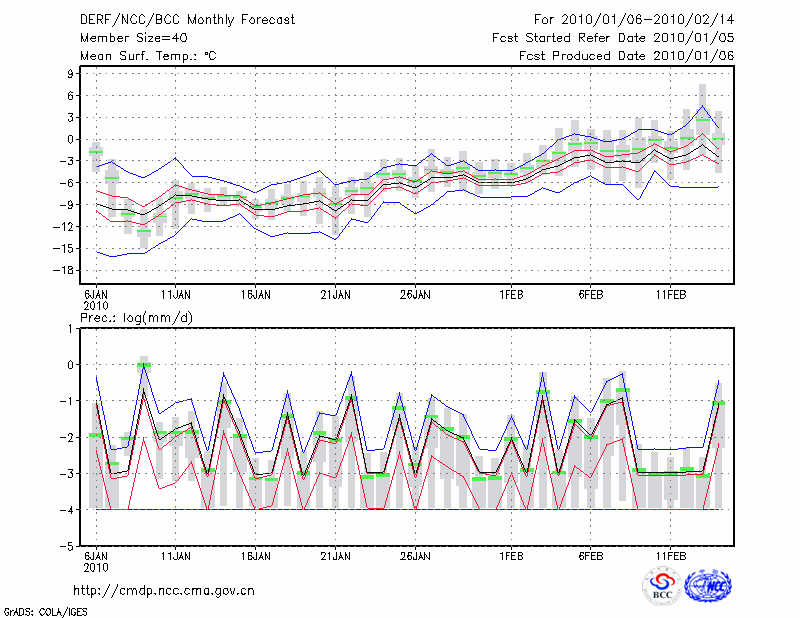Click the 2010 year label under the temperature chart
This screenshot has width=800, height=618.
[x=96, y=305]
